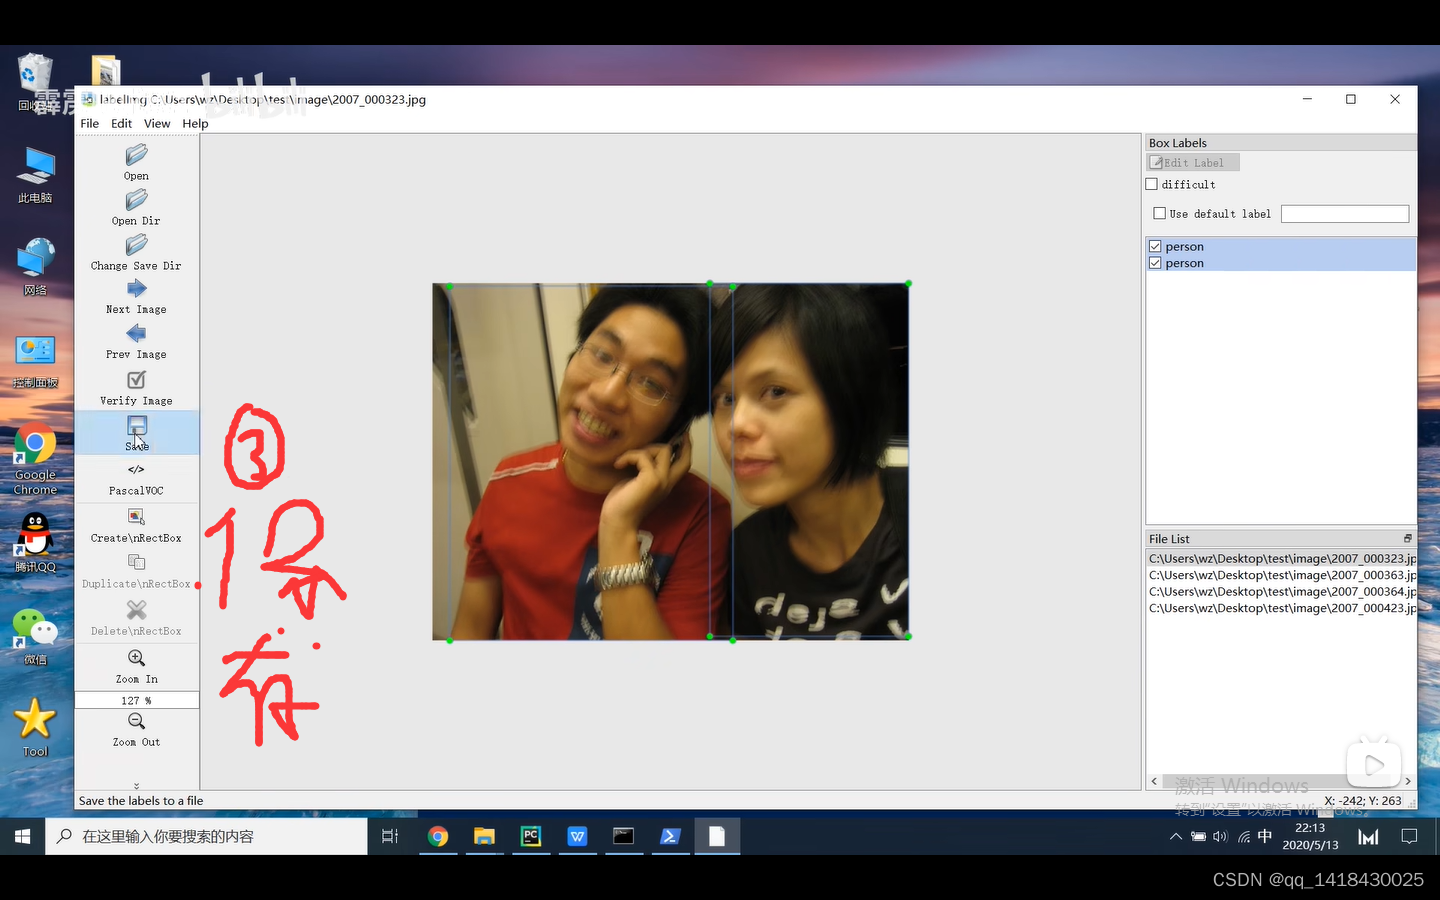Screen dimensions: 1440x900
Task: Toggle the difficult checkbox
Action: pos(1152,184)
